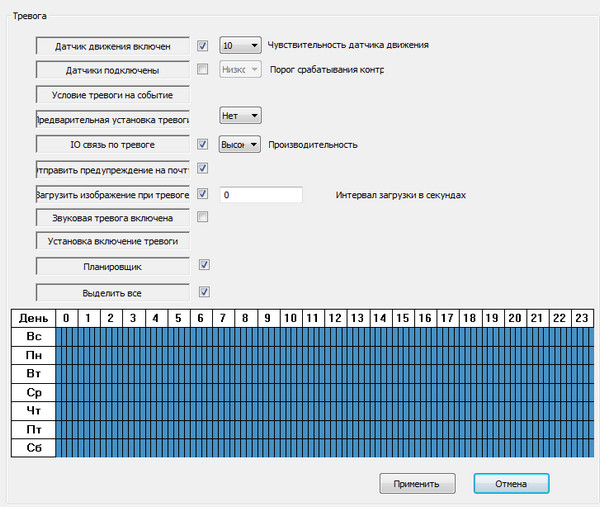Toggle the Планировщик scheduler checkbox
Viewport: 600px width, 507px height.
coord(203,266)
